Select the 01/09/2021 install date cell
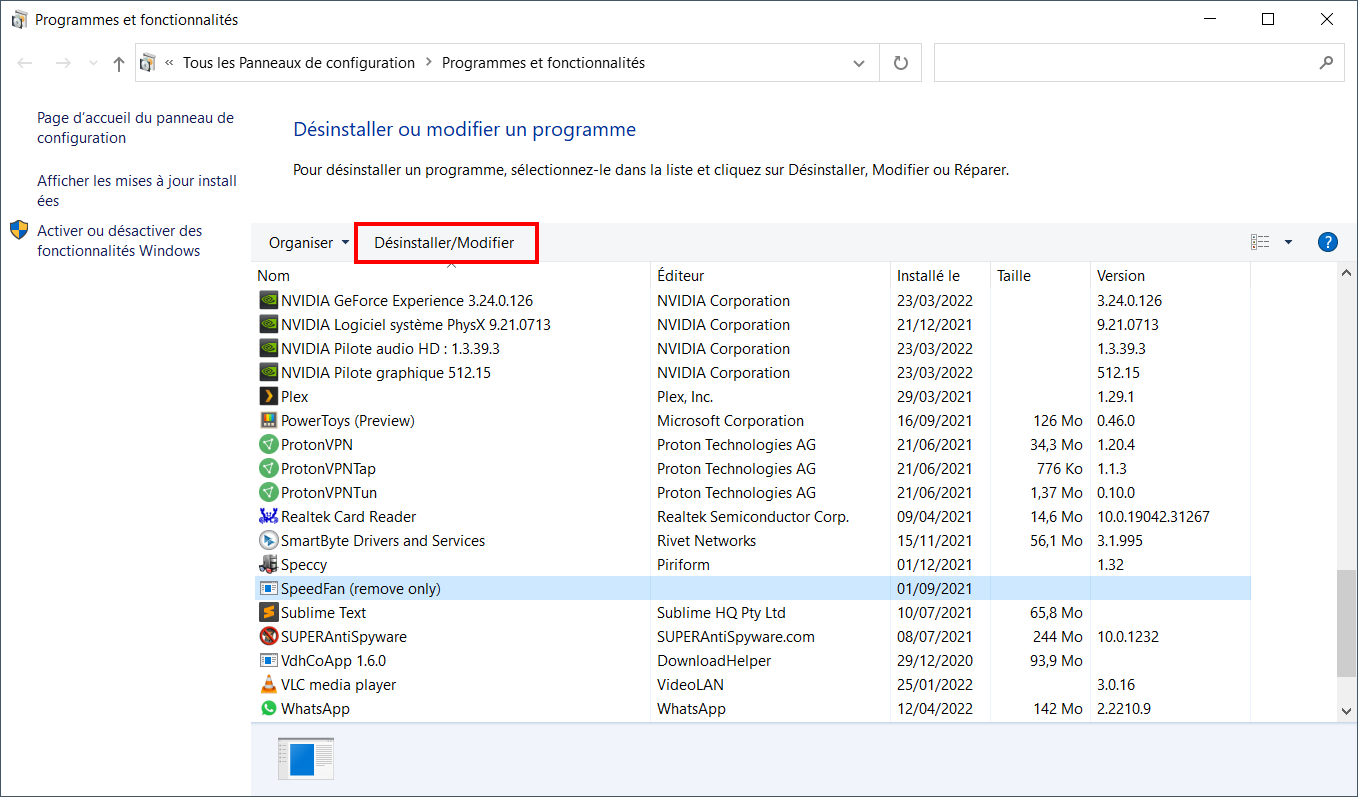1358x797 pixels. (935, 589)
